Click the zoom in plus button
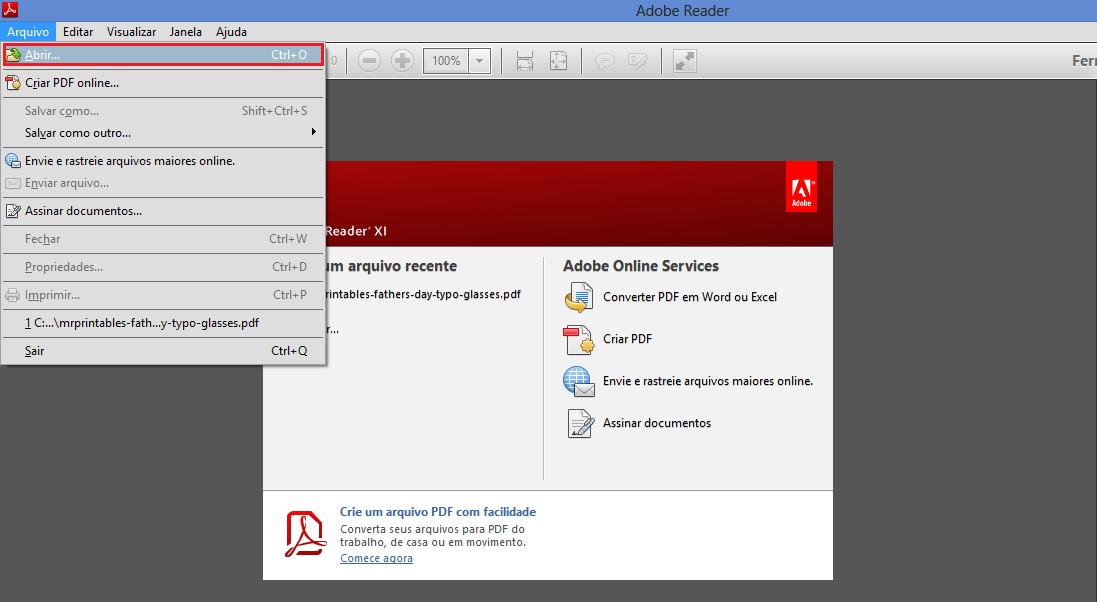Screen dimensions: 1097x602 click(402, 61)
